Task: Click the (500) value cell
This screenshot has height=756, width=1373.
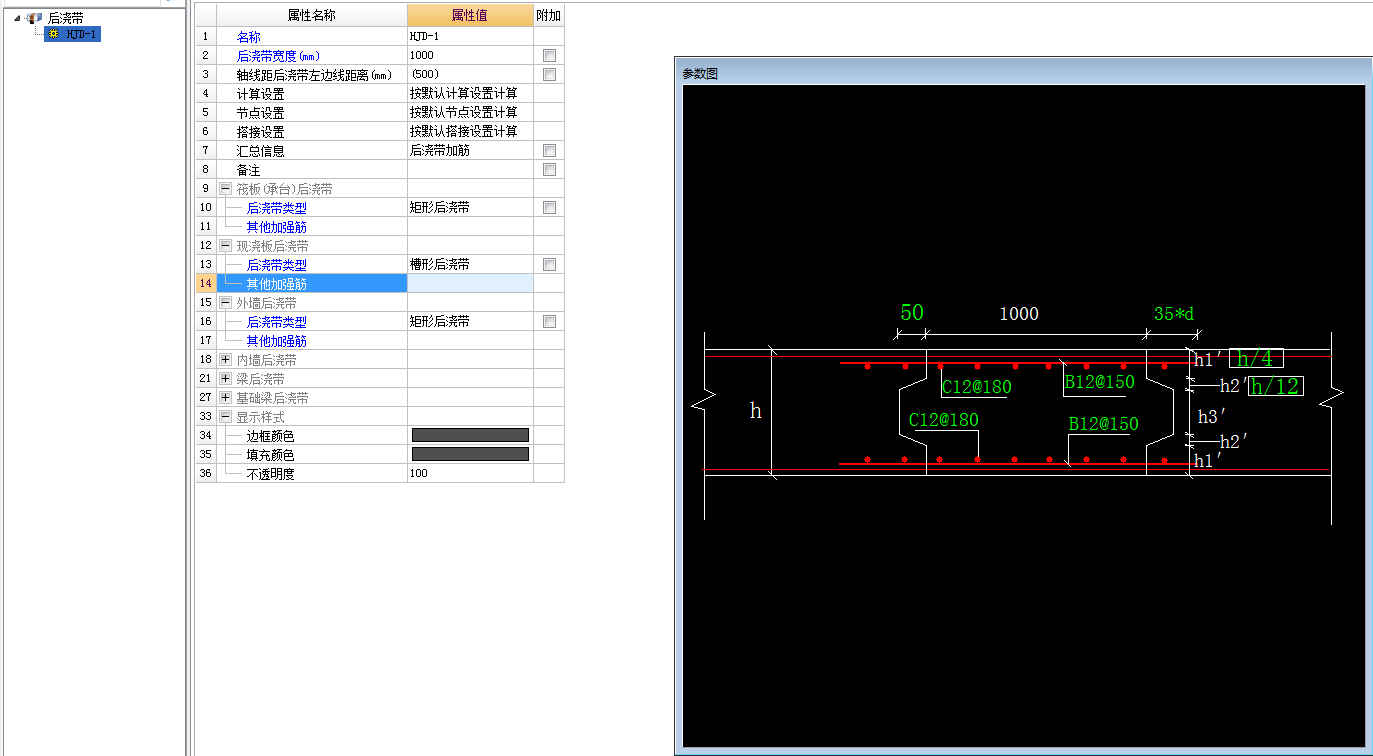Action: [x=470, y=74]
